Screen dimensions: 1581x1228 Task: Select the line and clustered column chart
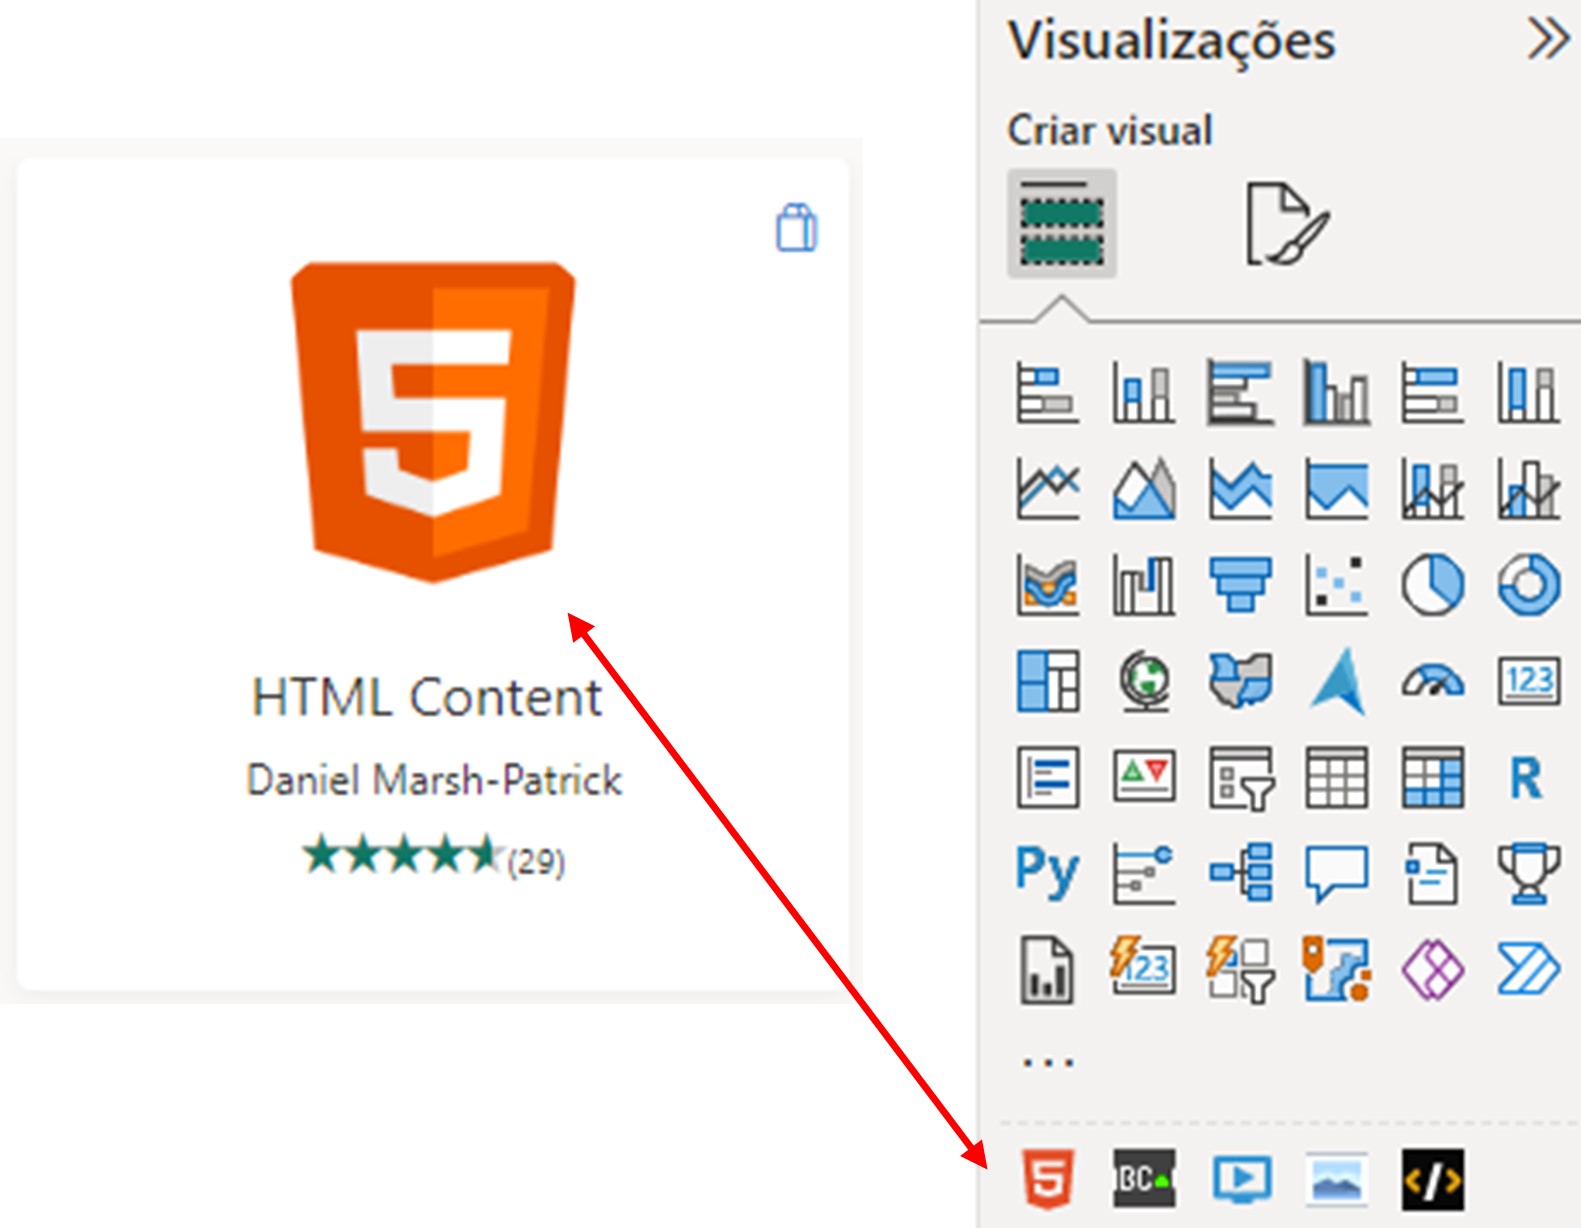coord(1528,488)
